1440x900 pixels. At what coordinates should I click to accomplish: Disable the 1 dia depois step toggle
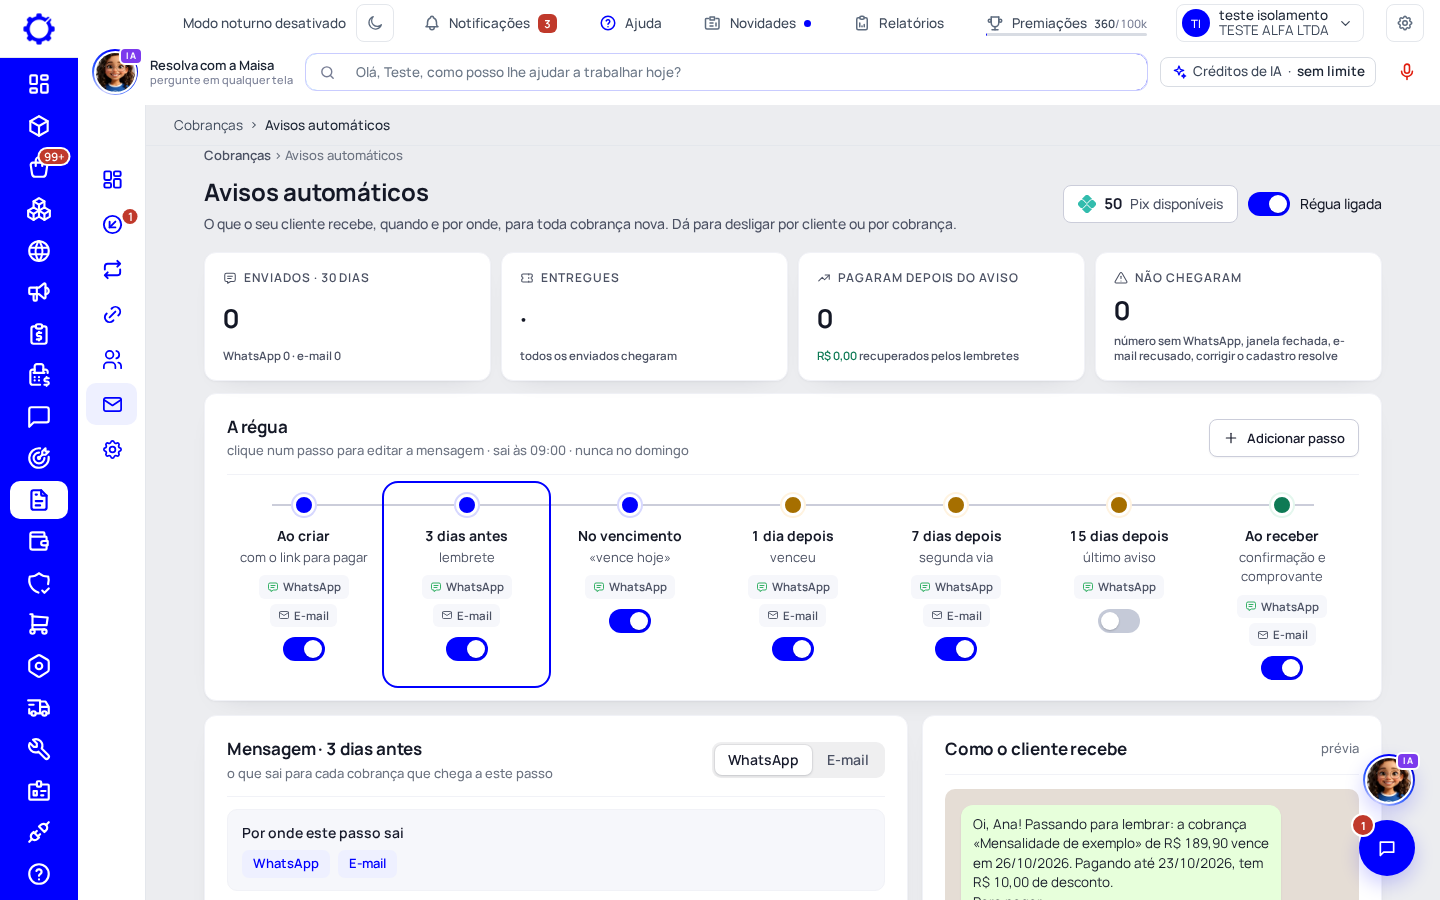tap(793, 649)
